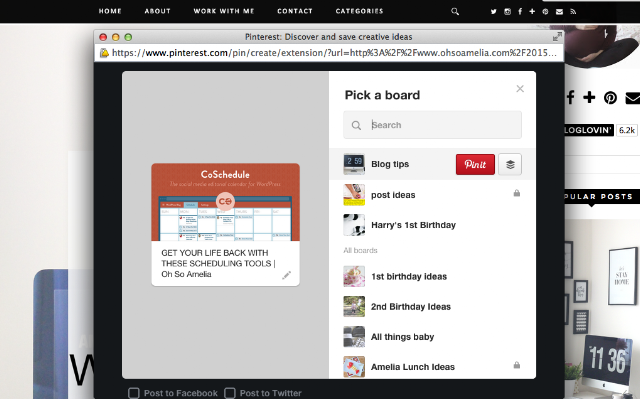Close the Pick a board dialog
640x399 pixels.
(520, 89)
